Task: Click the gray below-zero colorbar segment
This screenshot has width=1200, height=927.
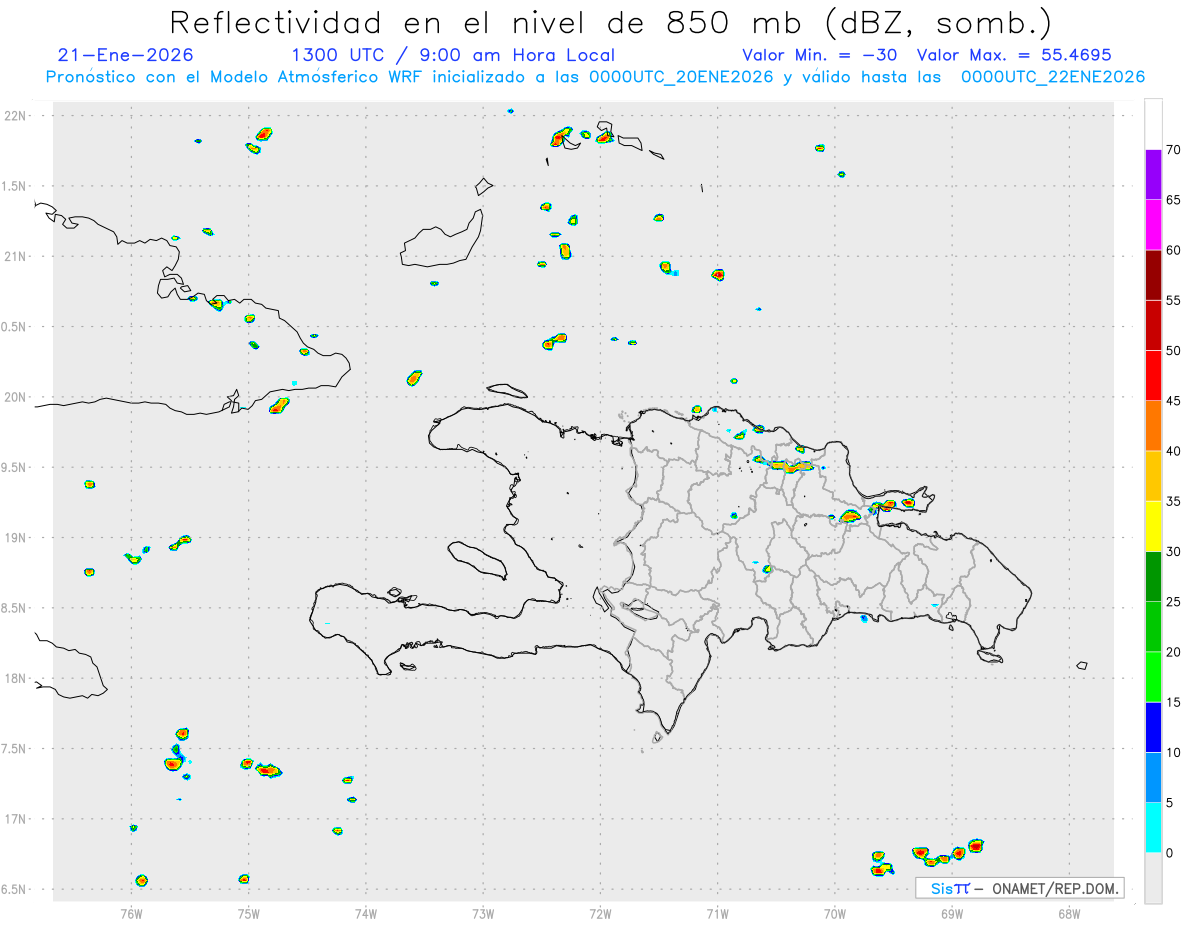Action: [x=1153, y=878]
